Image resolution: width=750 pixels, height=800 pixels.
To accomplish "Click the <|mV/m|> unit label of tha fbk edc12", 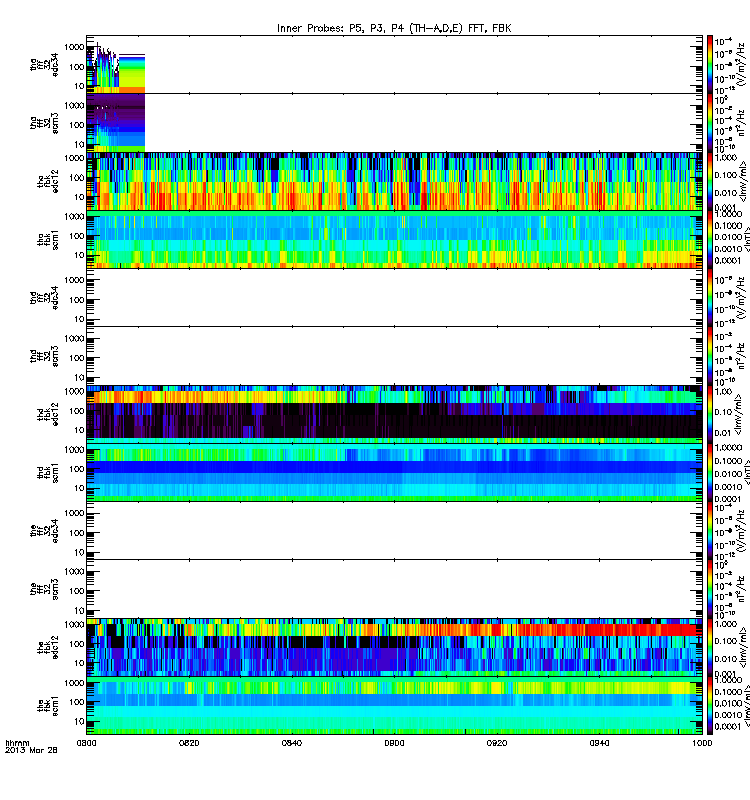I will [x=745, y=182].
